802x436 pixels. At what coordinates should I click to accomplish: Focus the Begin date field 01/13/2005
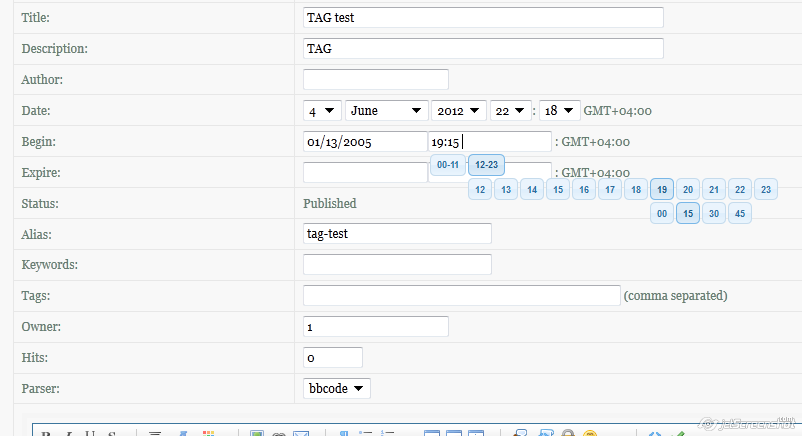pyautogui.click(x=365, y=142)
